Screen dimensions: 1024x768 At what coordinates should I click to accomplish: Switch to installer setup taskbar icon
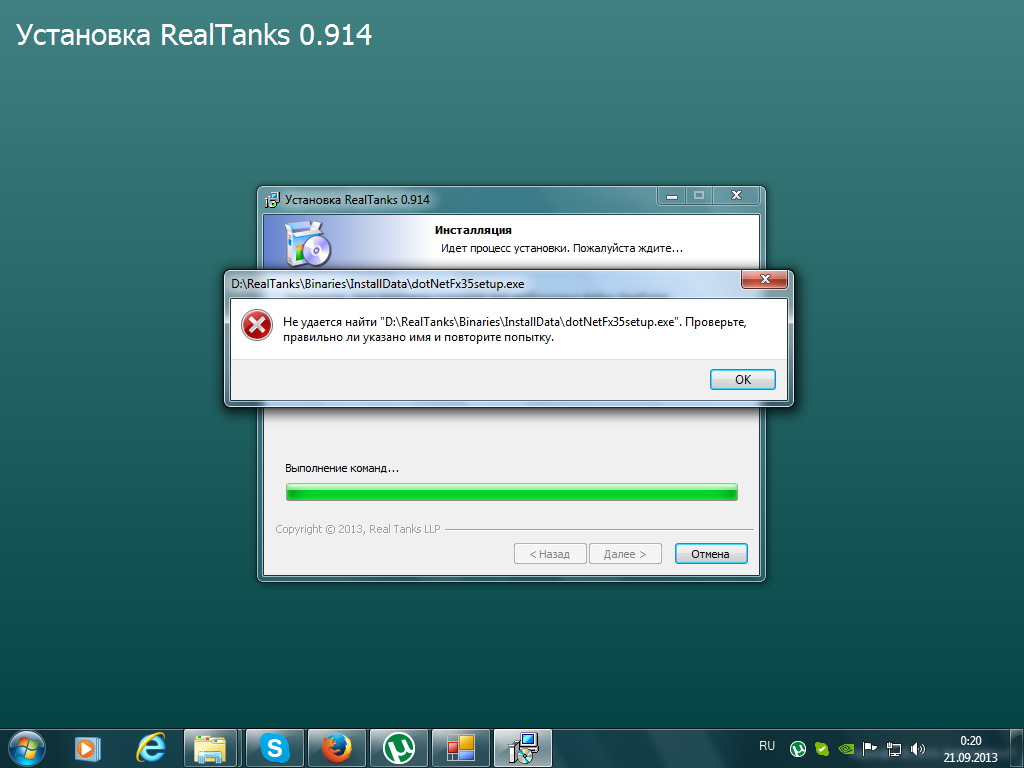[523, 748]
